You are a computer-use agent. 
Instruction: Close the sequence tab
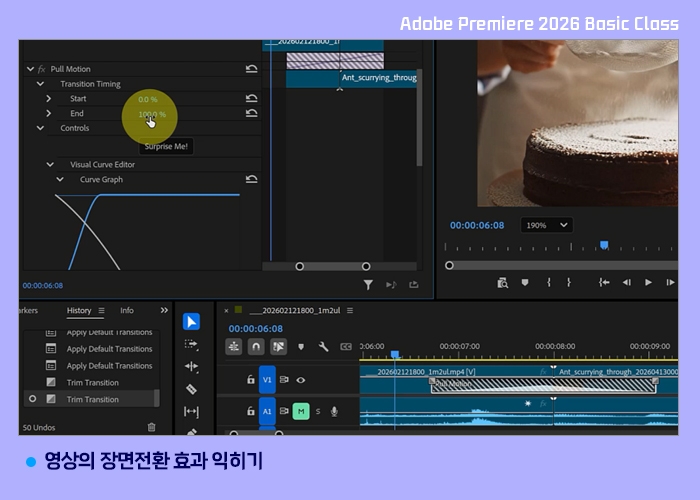coord(226,311)
